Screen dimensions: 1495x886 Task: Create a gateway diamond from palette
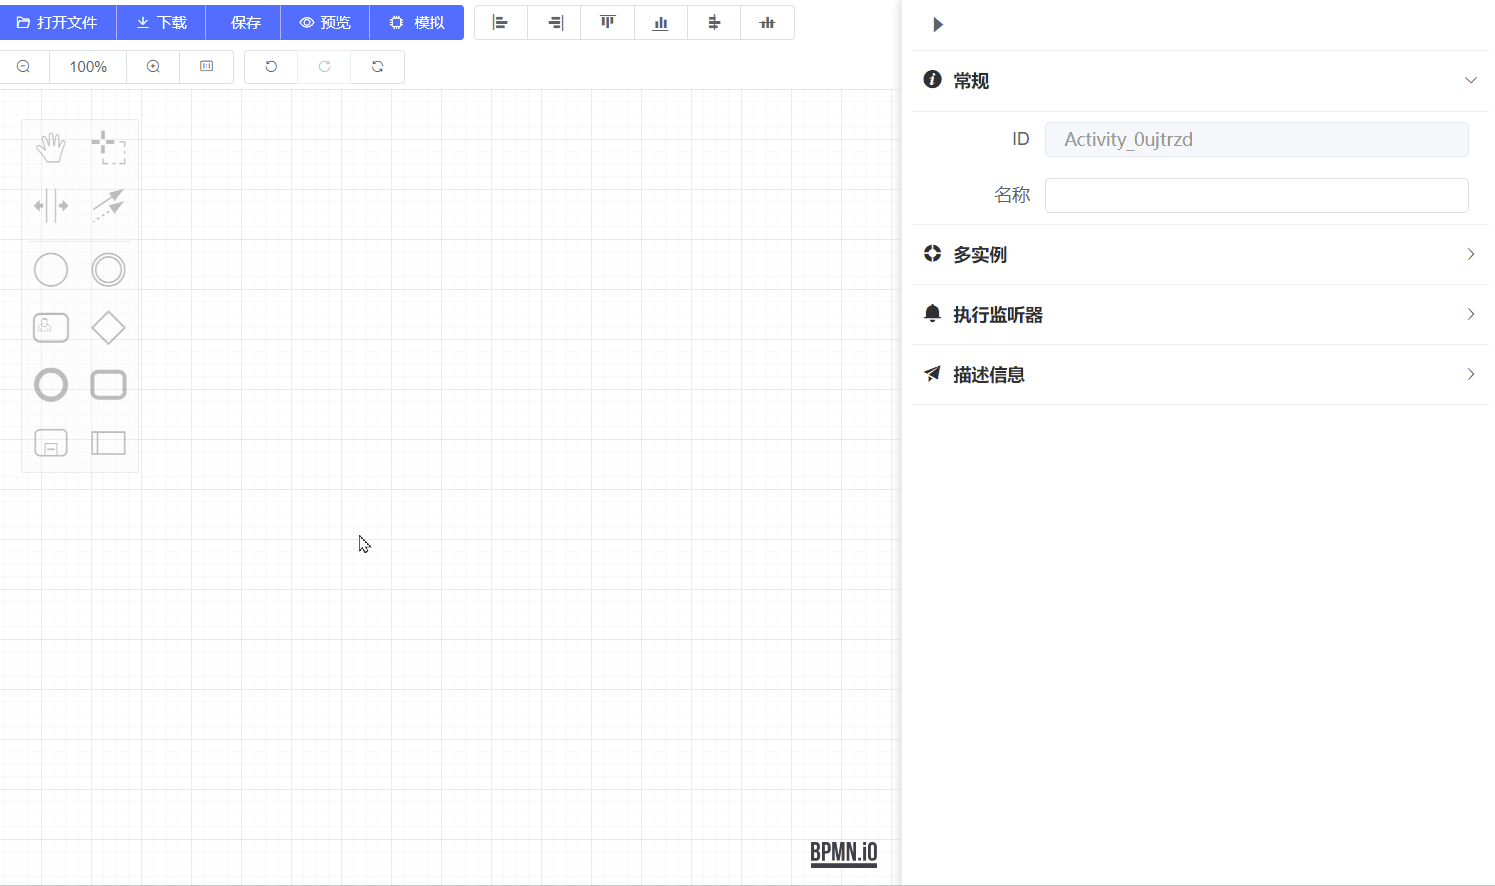(x=108, y=327)
